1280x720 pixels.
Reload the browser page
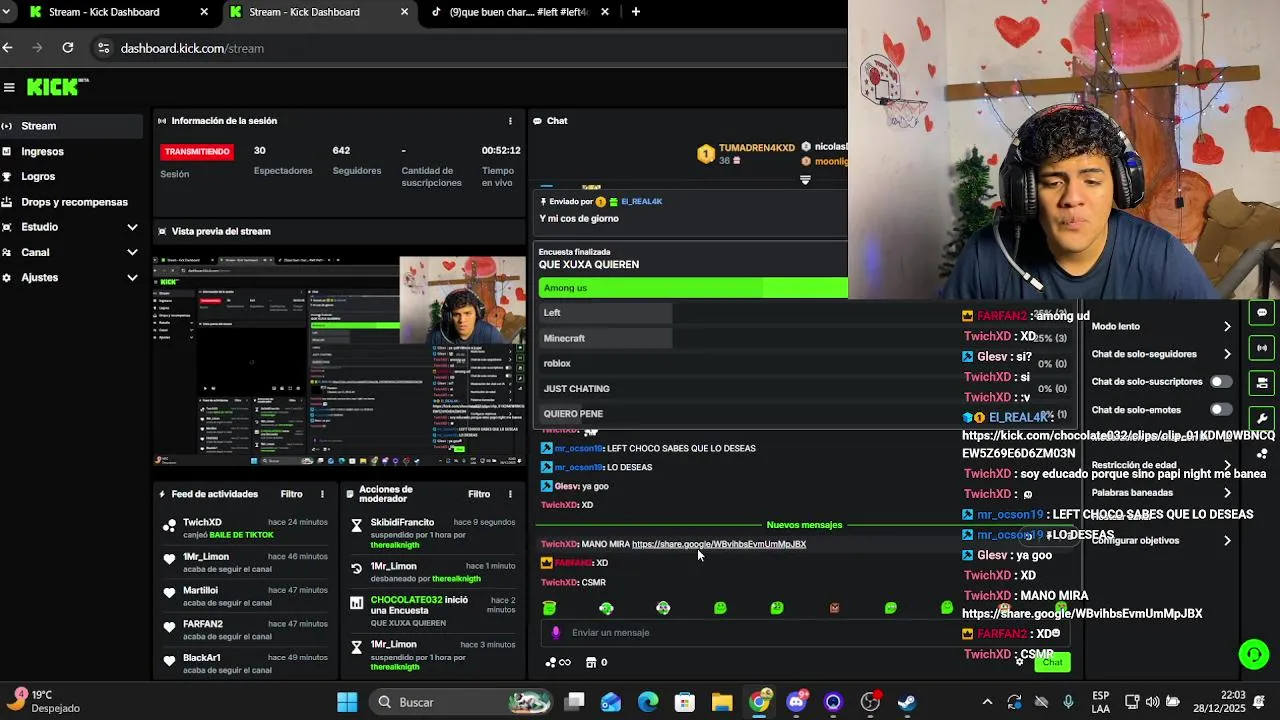[x=67, y=48]
